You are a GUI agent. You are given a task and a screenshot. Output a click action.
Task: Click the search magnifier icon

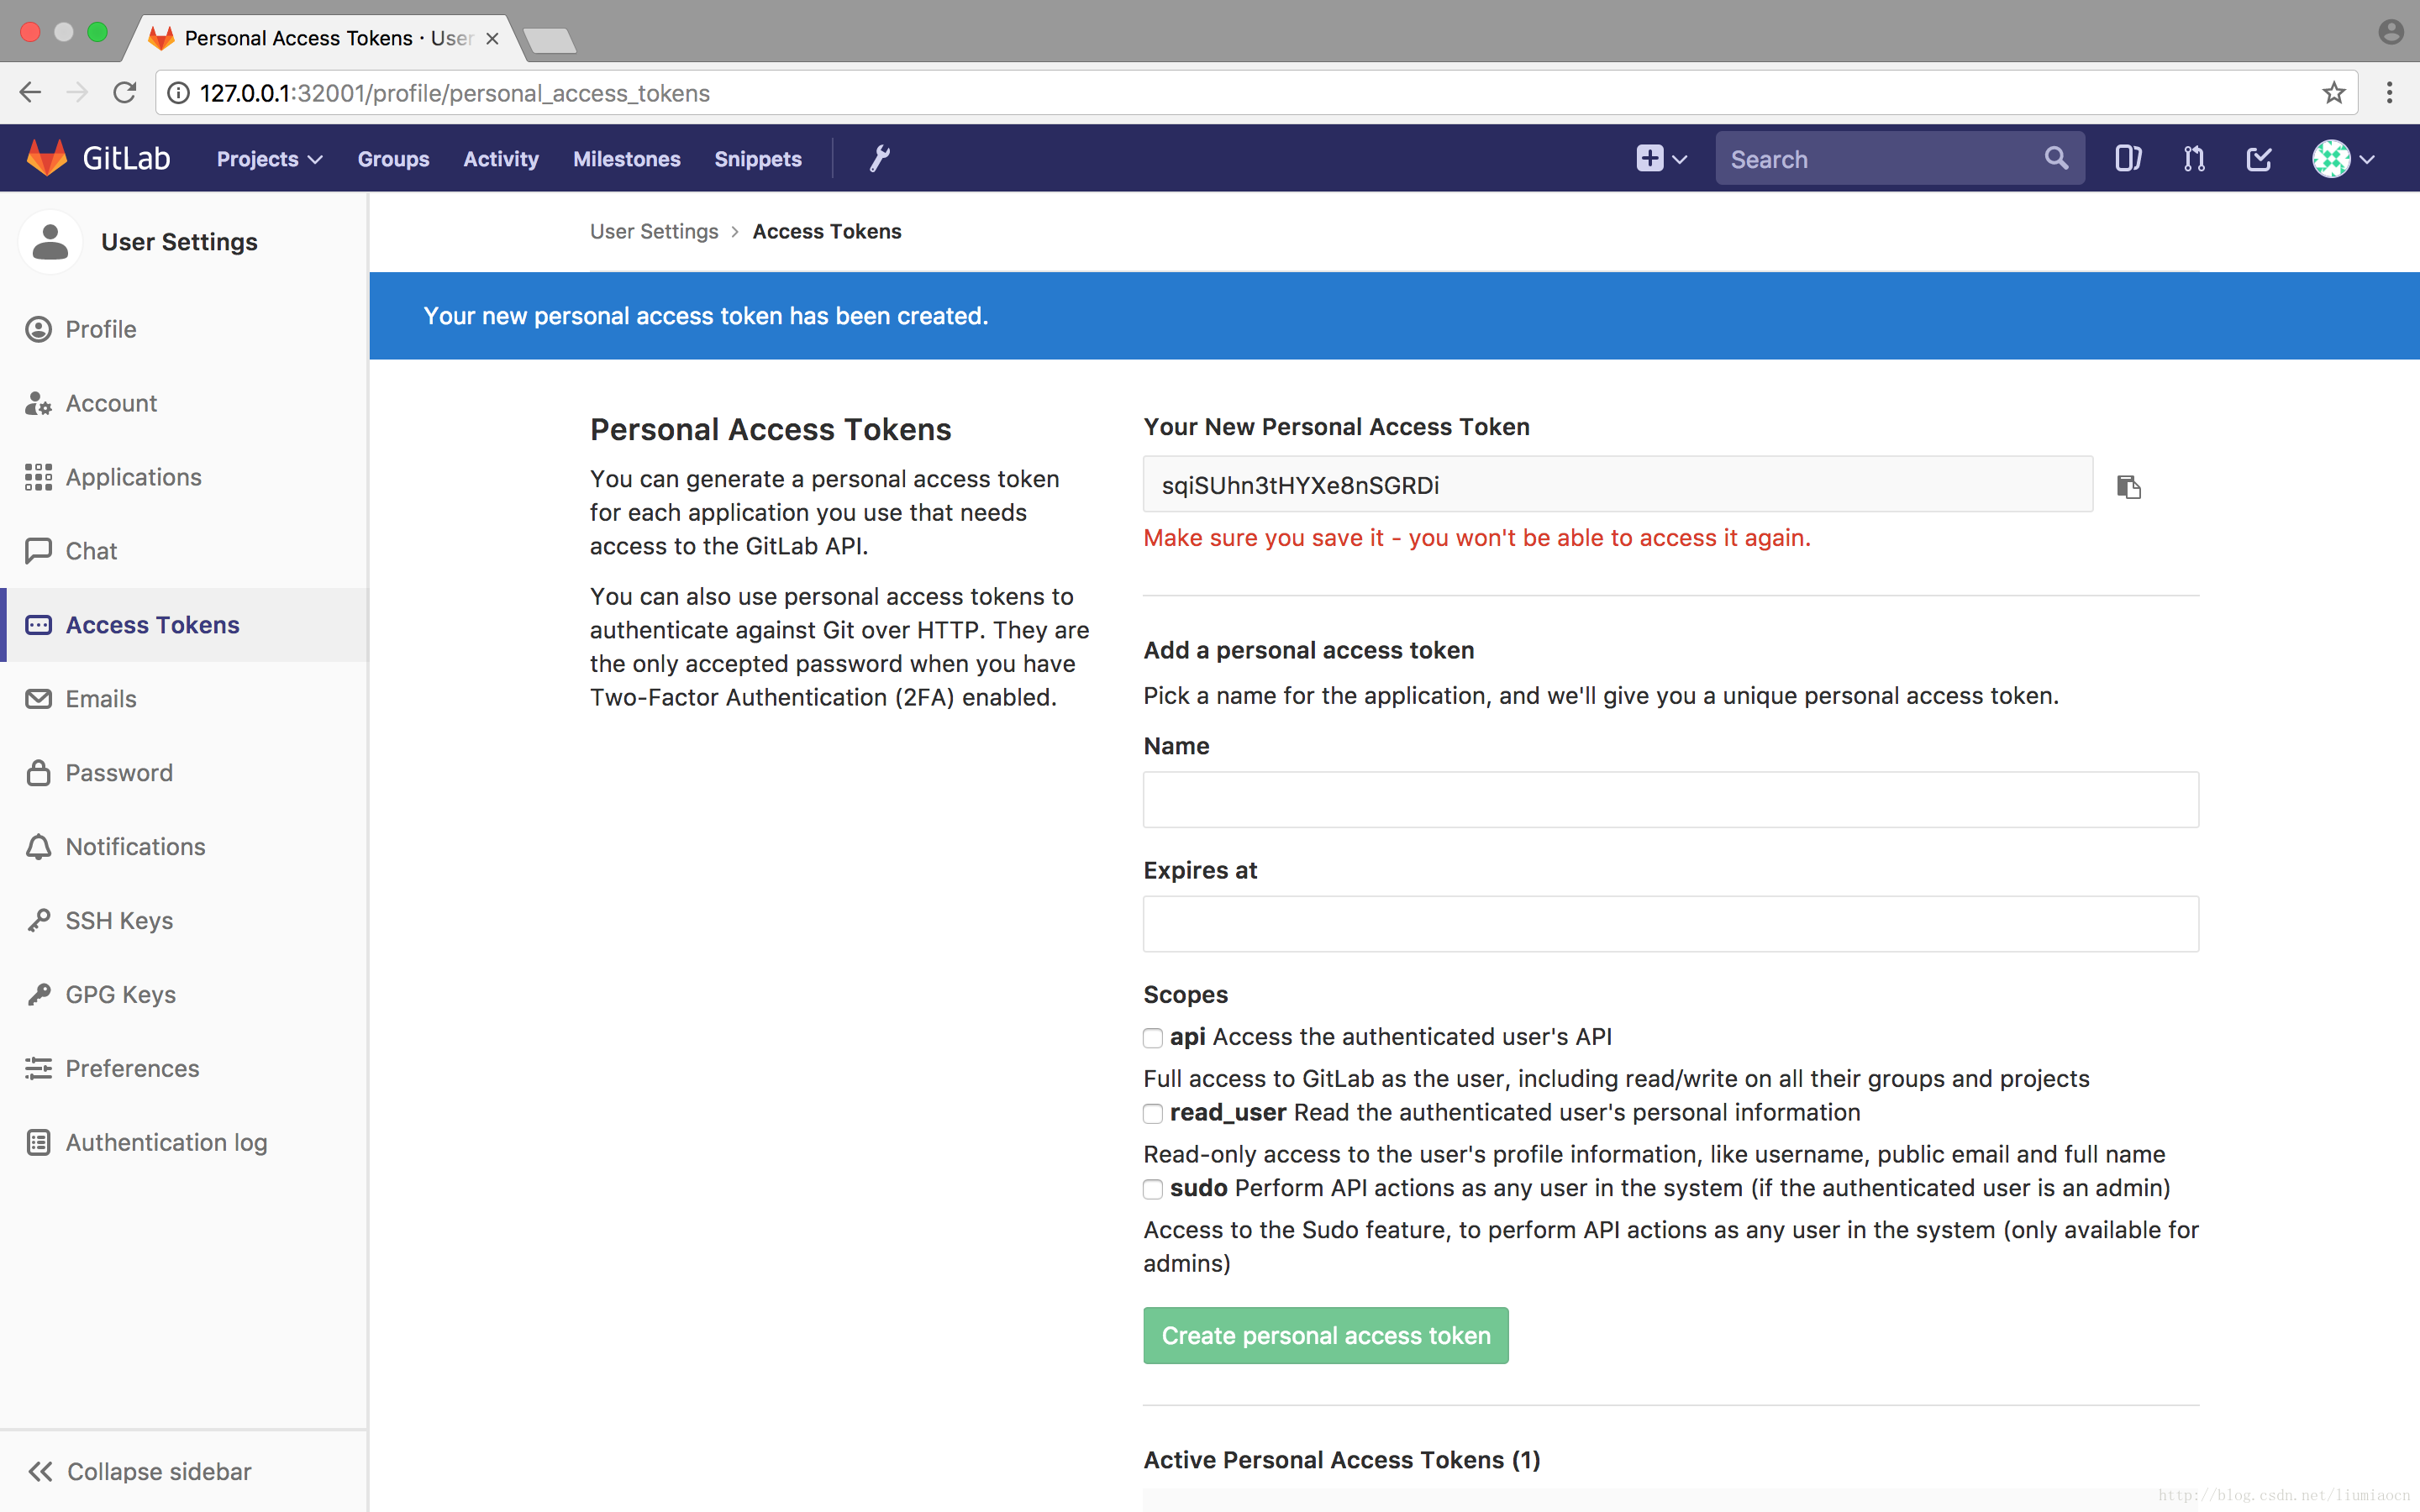2056,158
